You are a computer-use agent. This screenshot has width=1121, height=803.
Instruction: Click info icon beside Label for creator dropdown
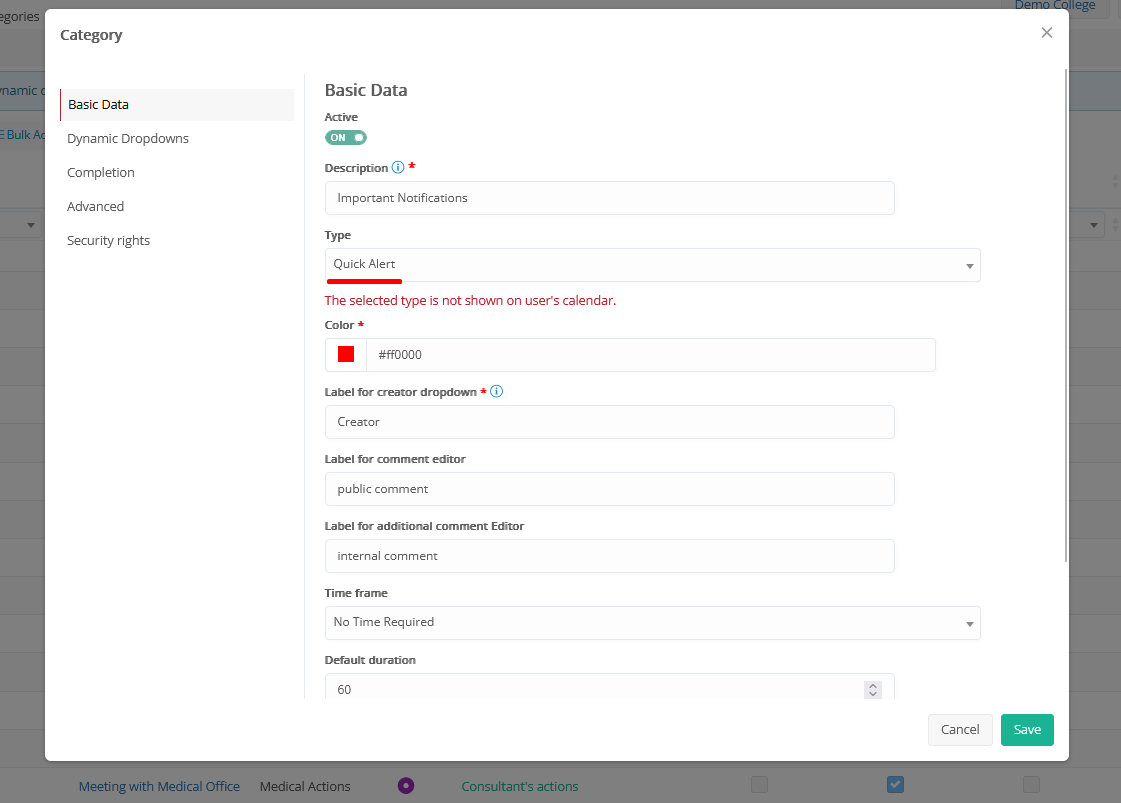click(x=496, y=392)
